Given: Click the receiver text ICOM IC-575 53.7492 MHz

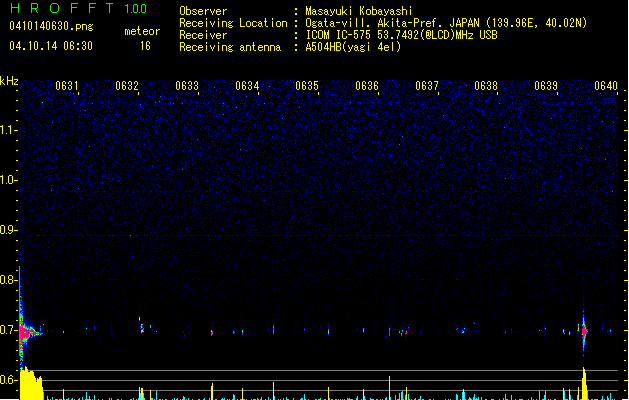Looking at the screenshot, I should point(401,35).
